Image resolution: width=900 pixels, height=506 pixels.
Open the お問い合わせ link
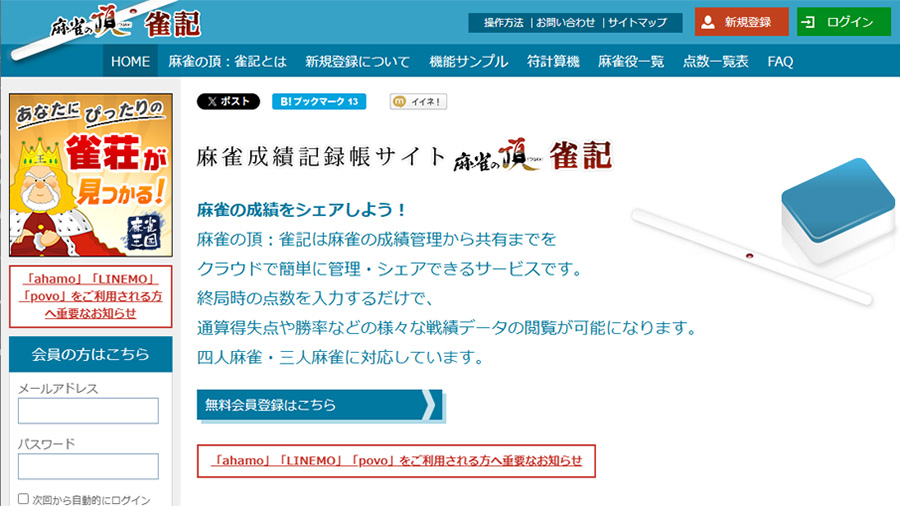[x=565, y=22]
